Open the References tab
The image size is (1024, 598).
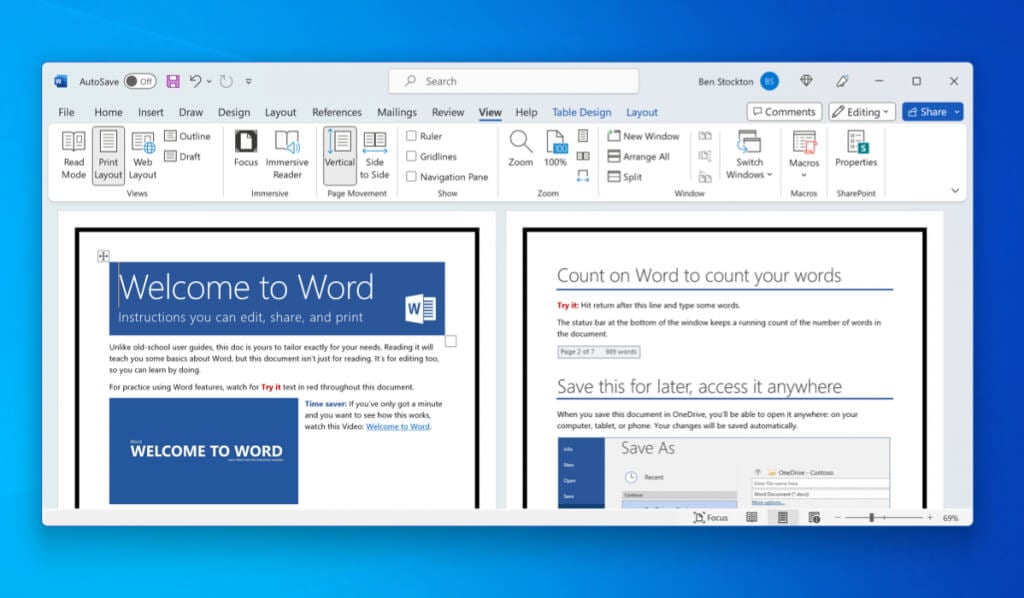tap(336, 112)
